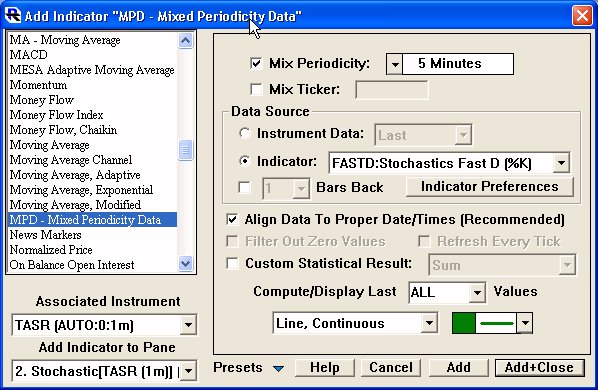Click the Presets label
The image size is (598, 390).
[x=238, y=368]
